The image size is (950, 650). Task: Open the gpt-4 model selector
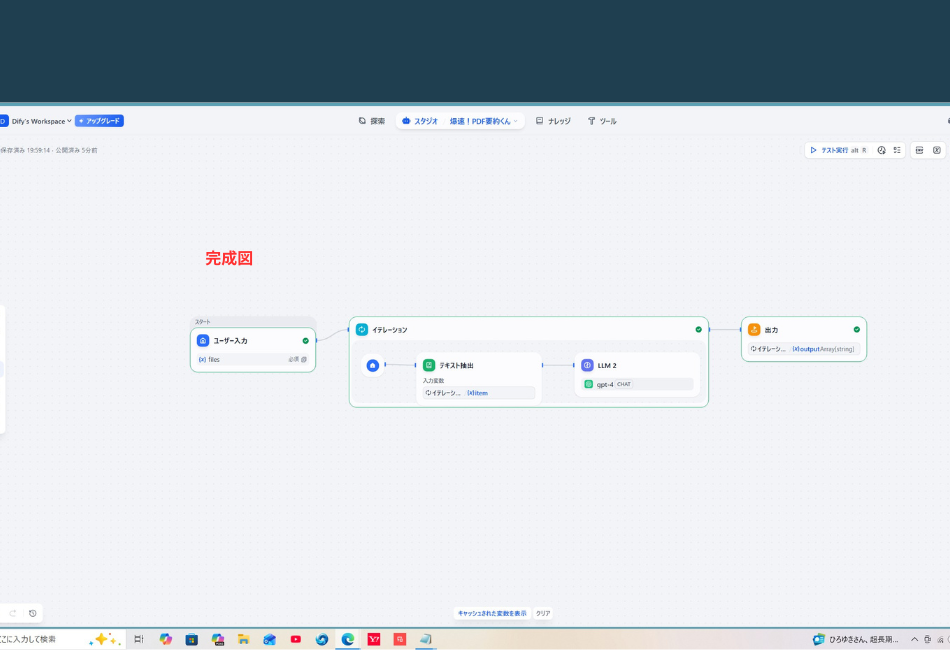607,383
